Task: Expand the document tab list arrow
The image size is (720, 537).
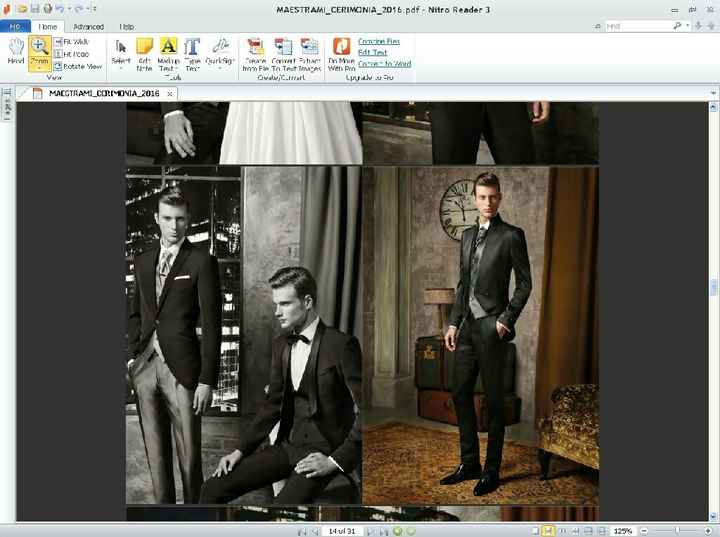Action: pos(712,93)
